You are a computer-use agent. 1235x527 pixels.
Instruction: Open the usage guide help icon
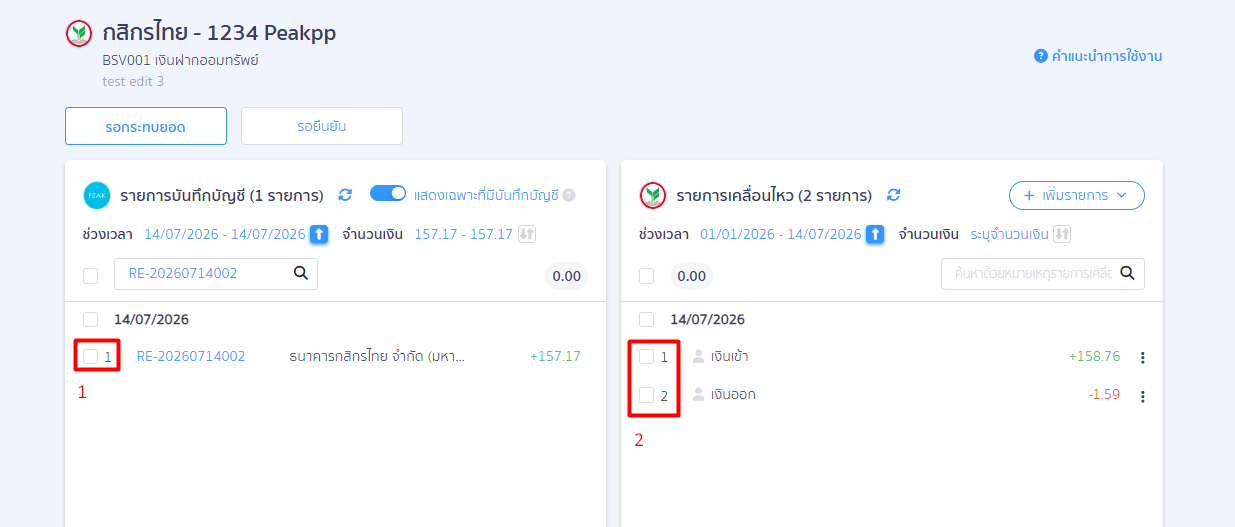[x=1040, y=56]
